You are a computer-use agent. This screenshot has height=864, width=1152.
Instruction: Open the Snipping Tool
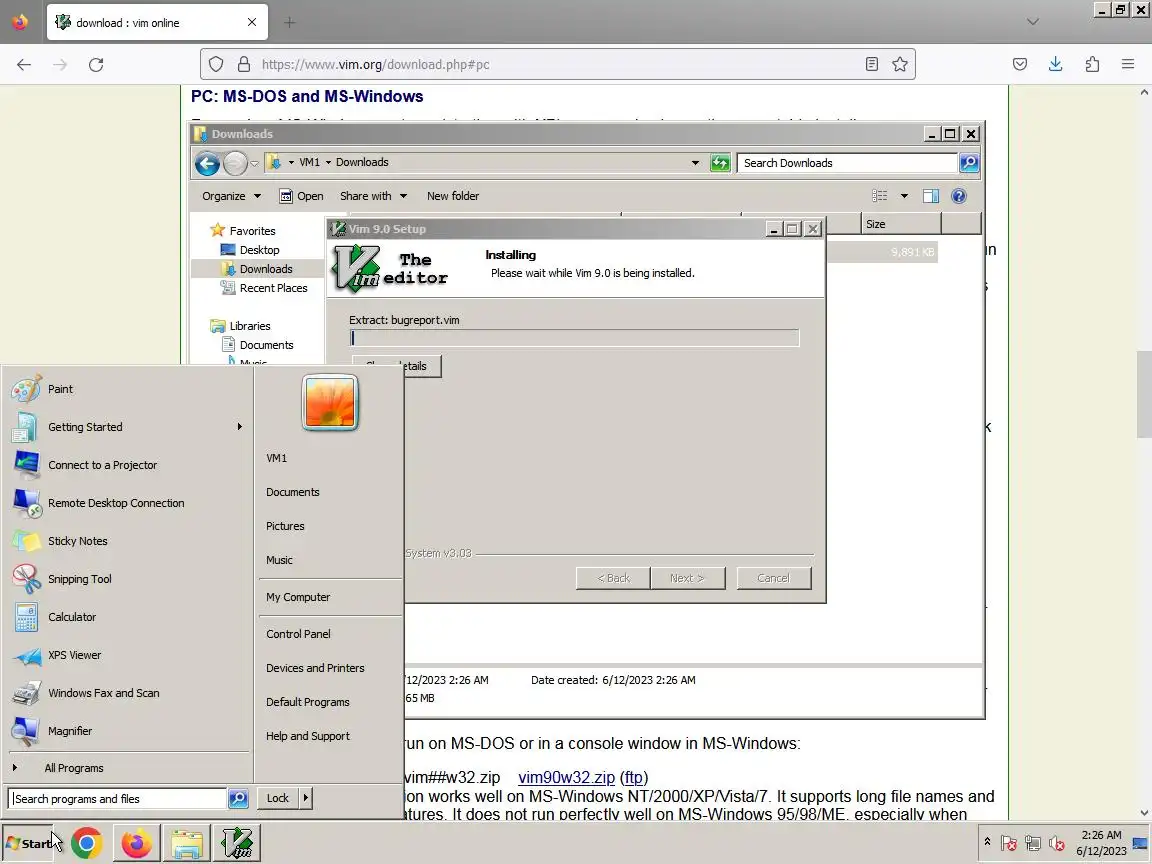[79, 579]
